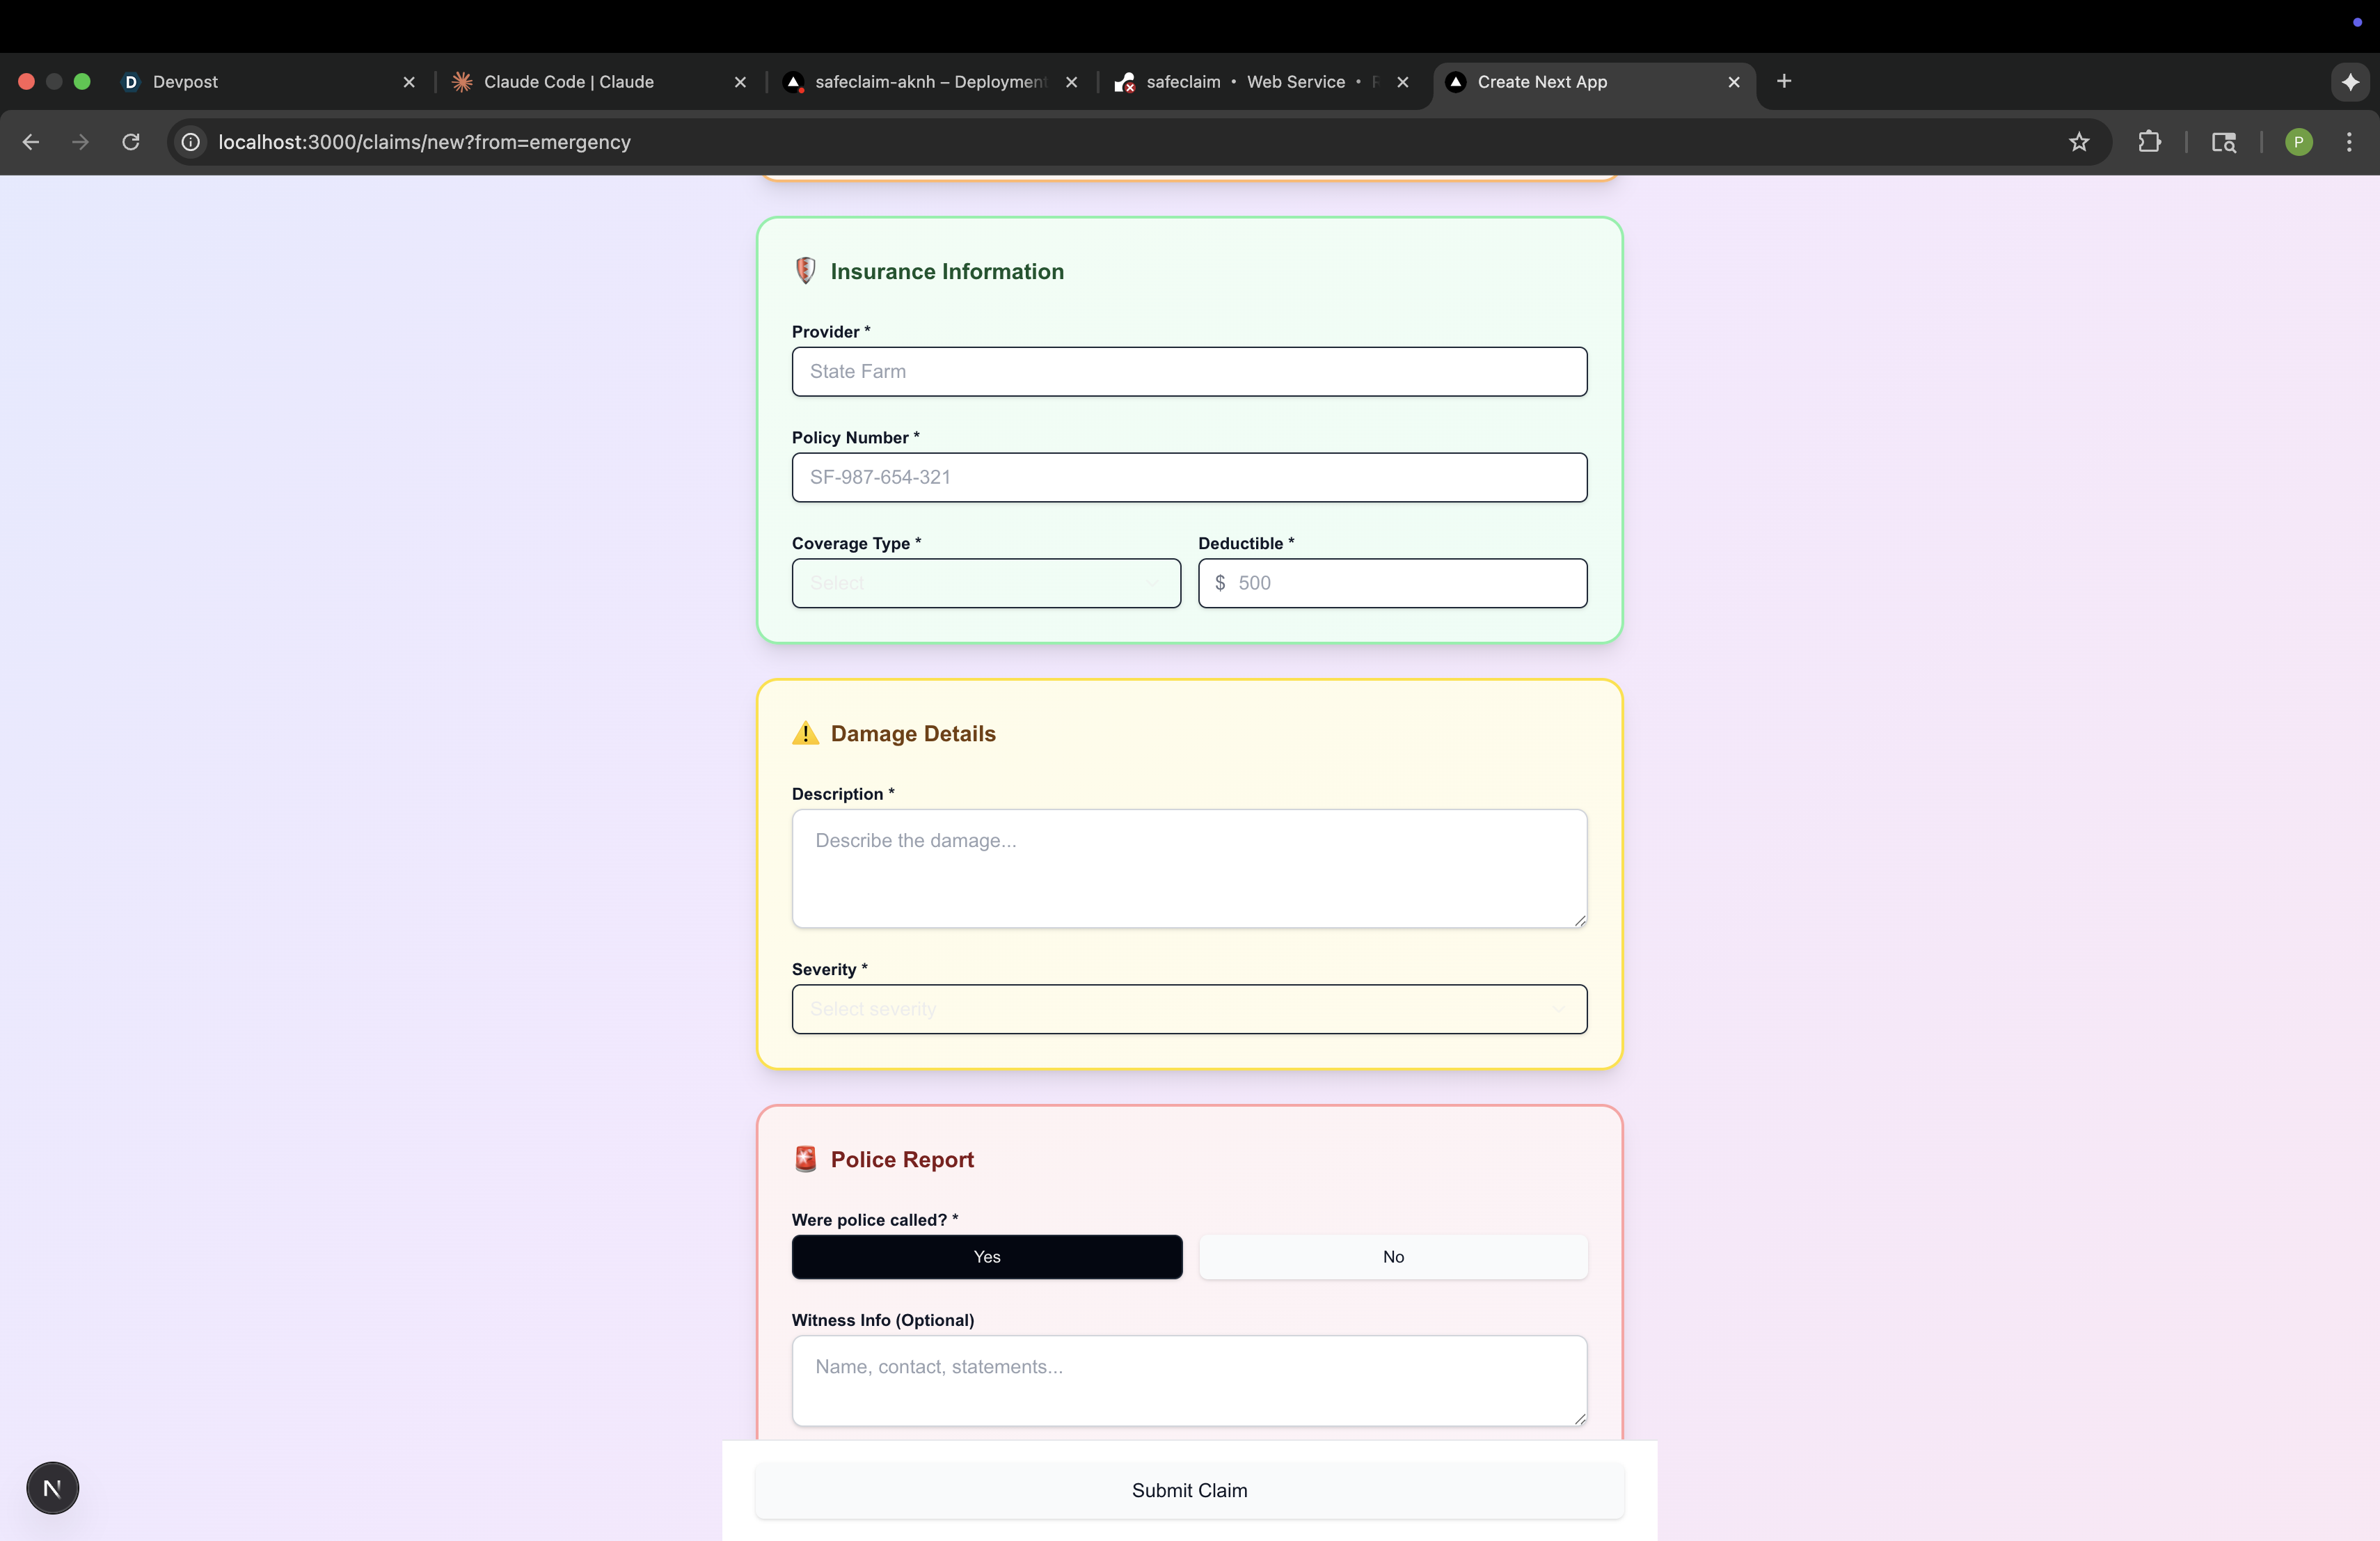
Task: Open the Gemini sparkle icon
Action: 2350,82
